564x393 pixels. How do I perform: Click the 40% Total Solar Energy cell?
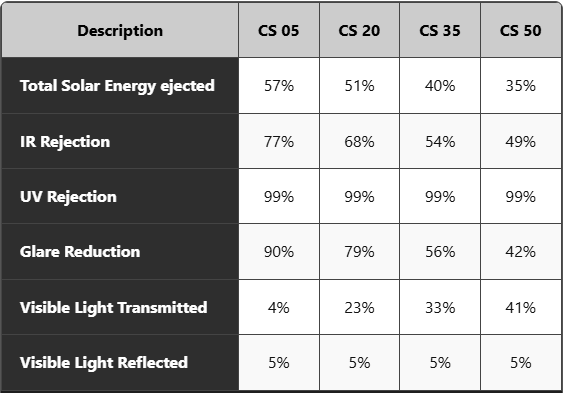click(440, 86)
